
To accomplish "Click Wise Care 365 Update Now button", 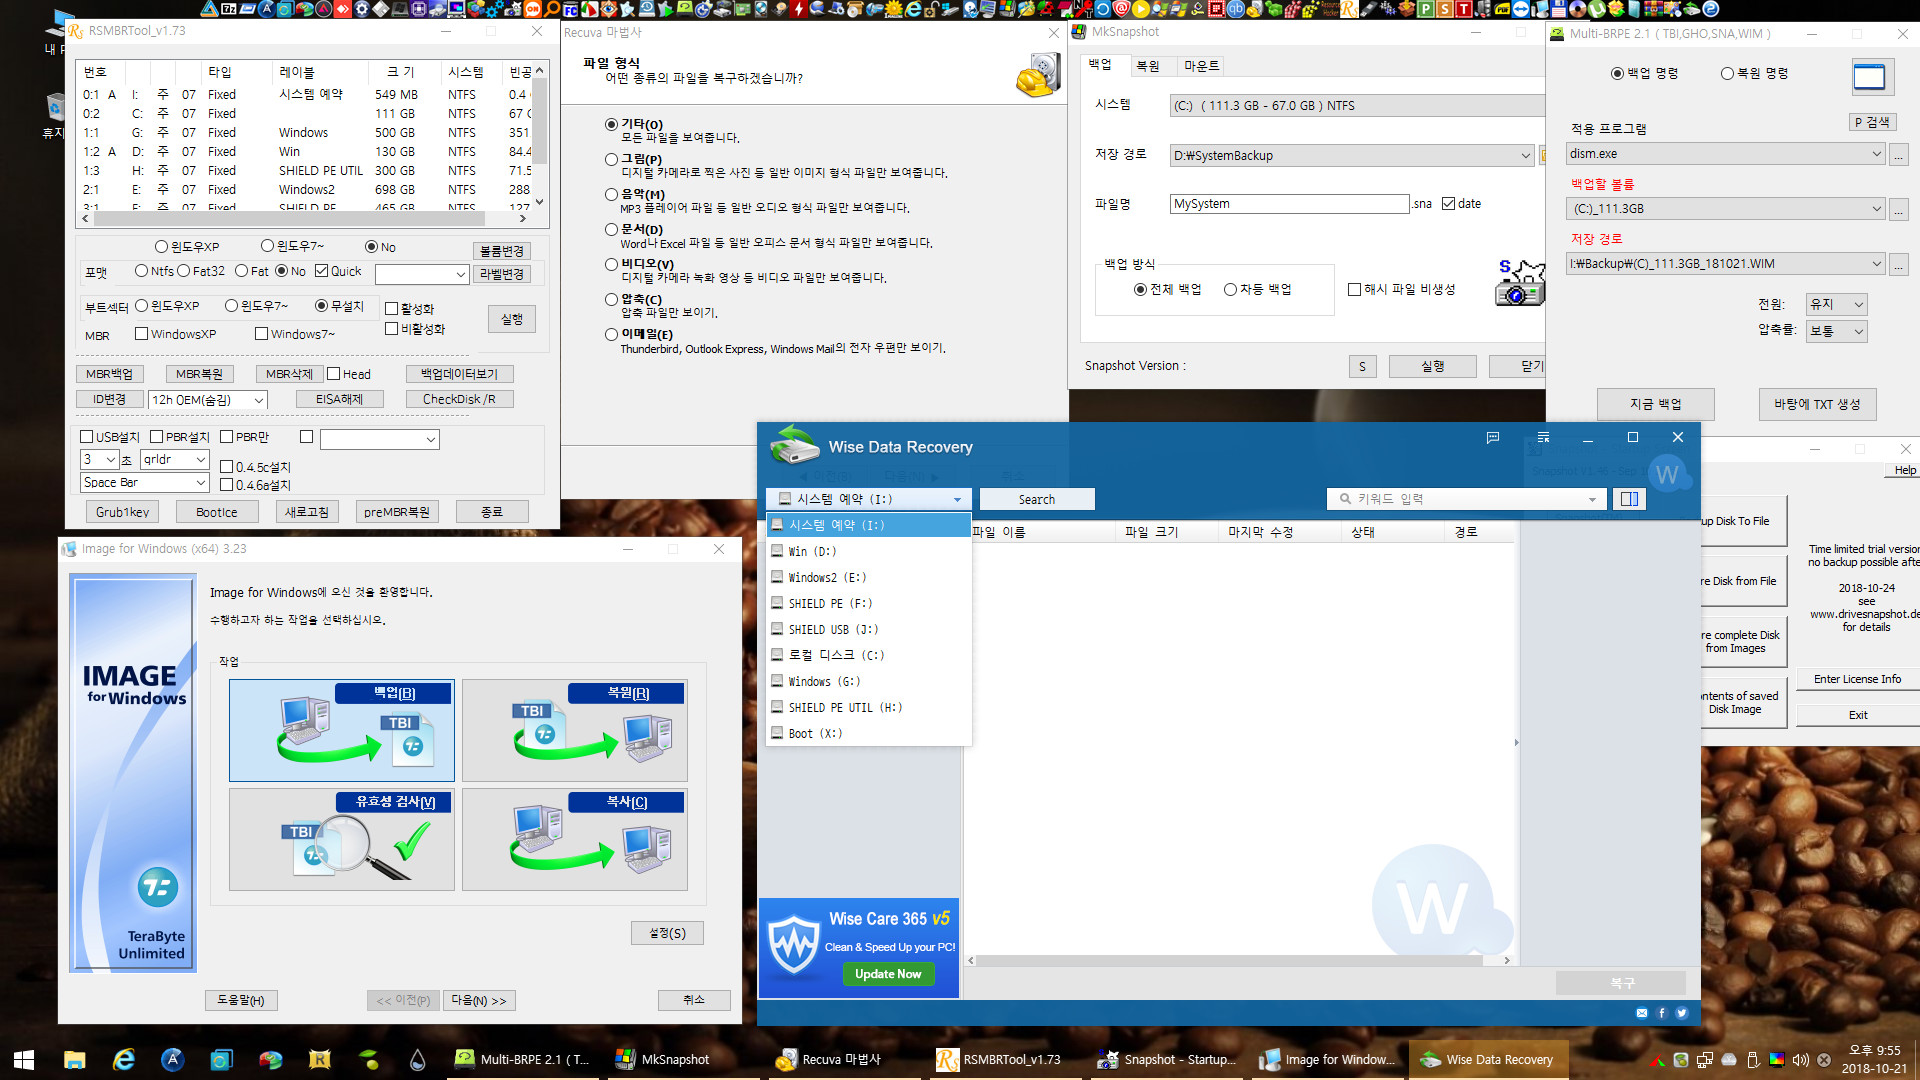I will [884, 975].
